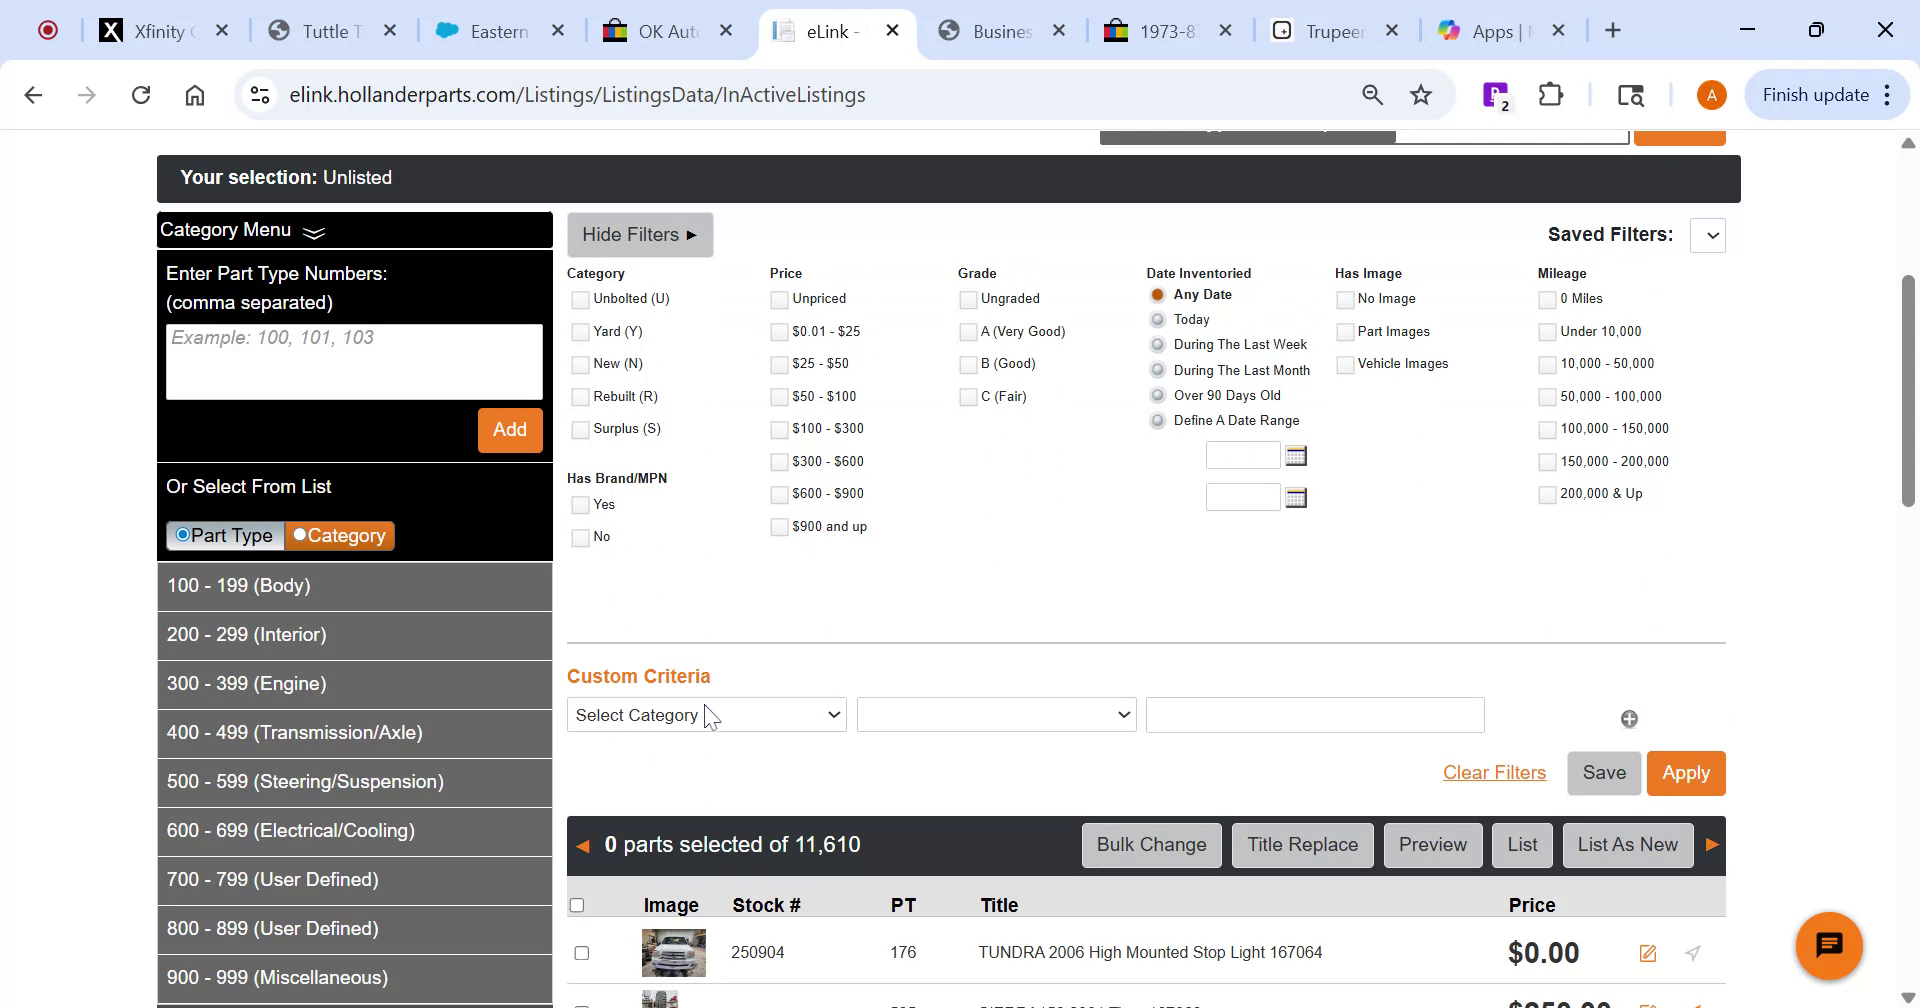Click the next page arrow in the parts toolbar
The width and height of the screenshot is (1920, 1008).
click(x=1712, y=844)
